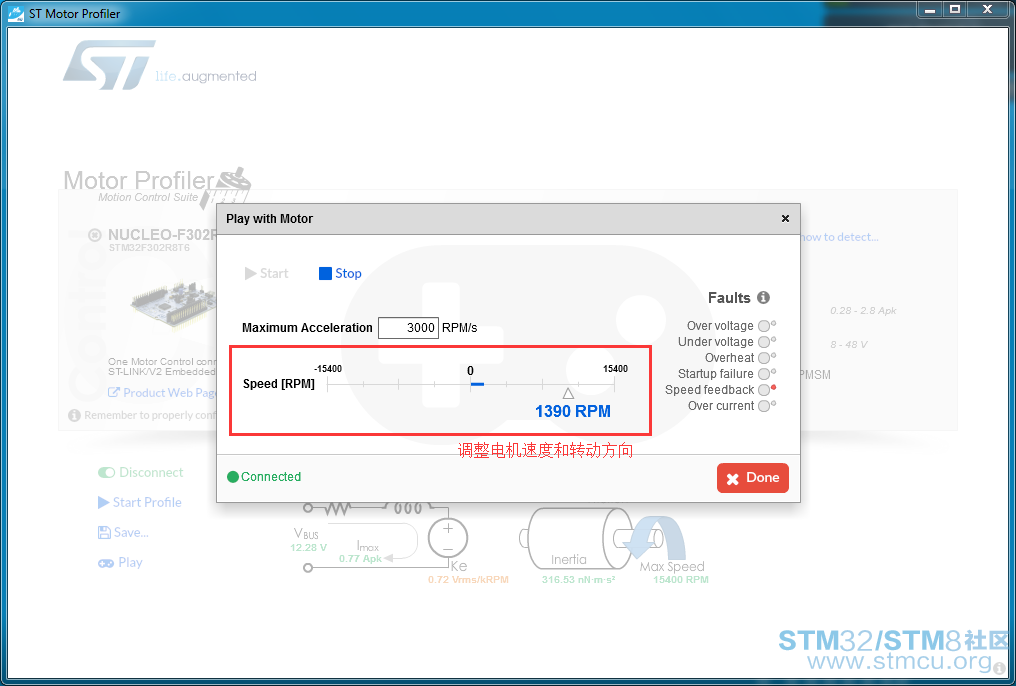Image resolution: width=1016 pixels, height=686 pixels.
Task: Open the Faults info icon
Action: click(x=764, y=297)
